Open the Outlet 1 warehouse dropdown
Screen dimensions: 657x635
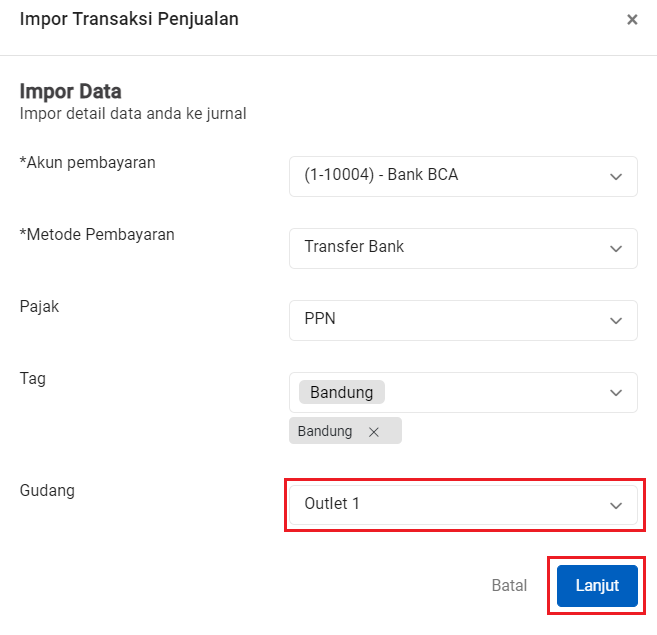pyautogui.click(x=450, y=504)
